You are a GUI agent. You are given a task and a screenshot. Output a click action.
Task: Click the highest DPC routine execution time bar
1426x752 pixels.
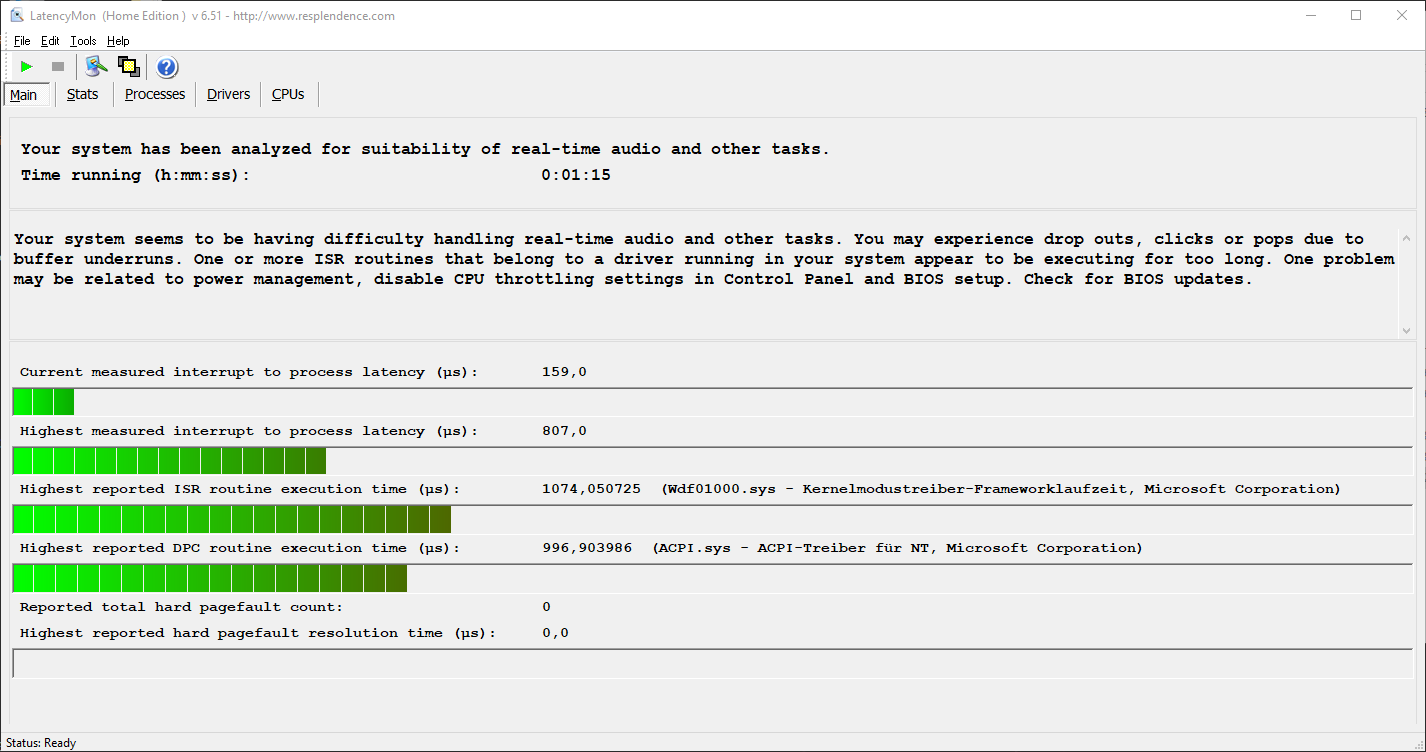pos(210,579)
